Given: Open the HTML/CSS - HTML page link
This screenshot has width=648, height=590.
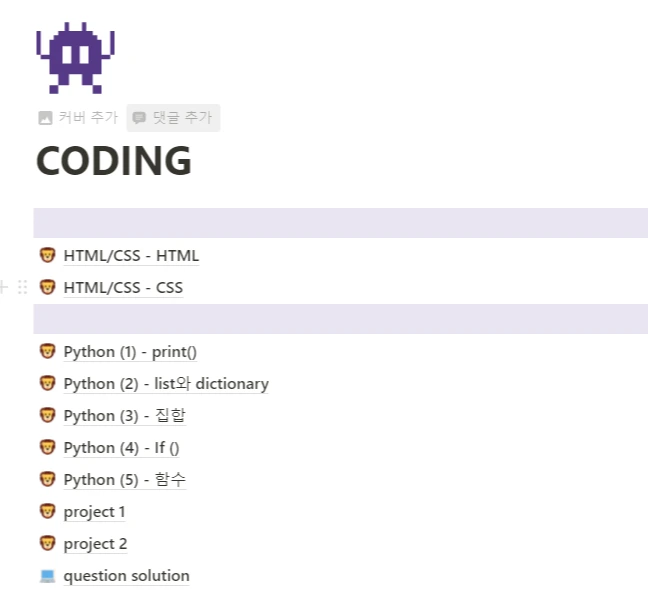Looking at the screenshot, I should click(131, 256).
